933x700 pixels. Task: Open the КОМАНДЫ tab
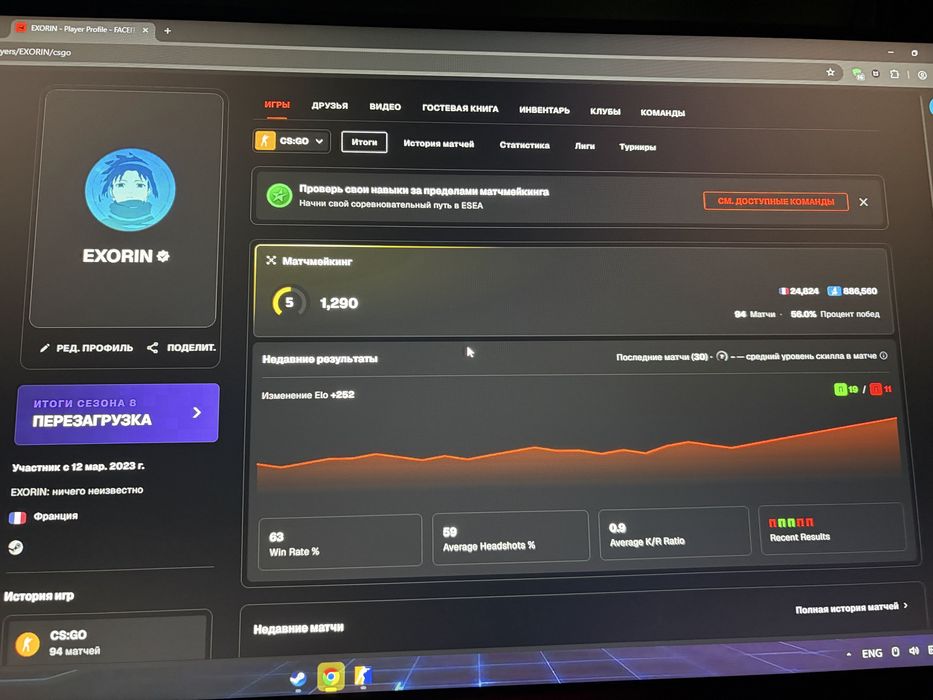662,112
